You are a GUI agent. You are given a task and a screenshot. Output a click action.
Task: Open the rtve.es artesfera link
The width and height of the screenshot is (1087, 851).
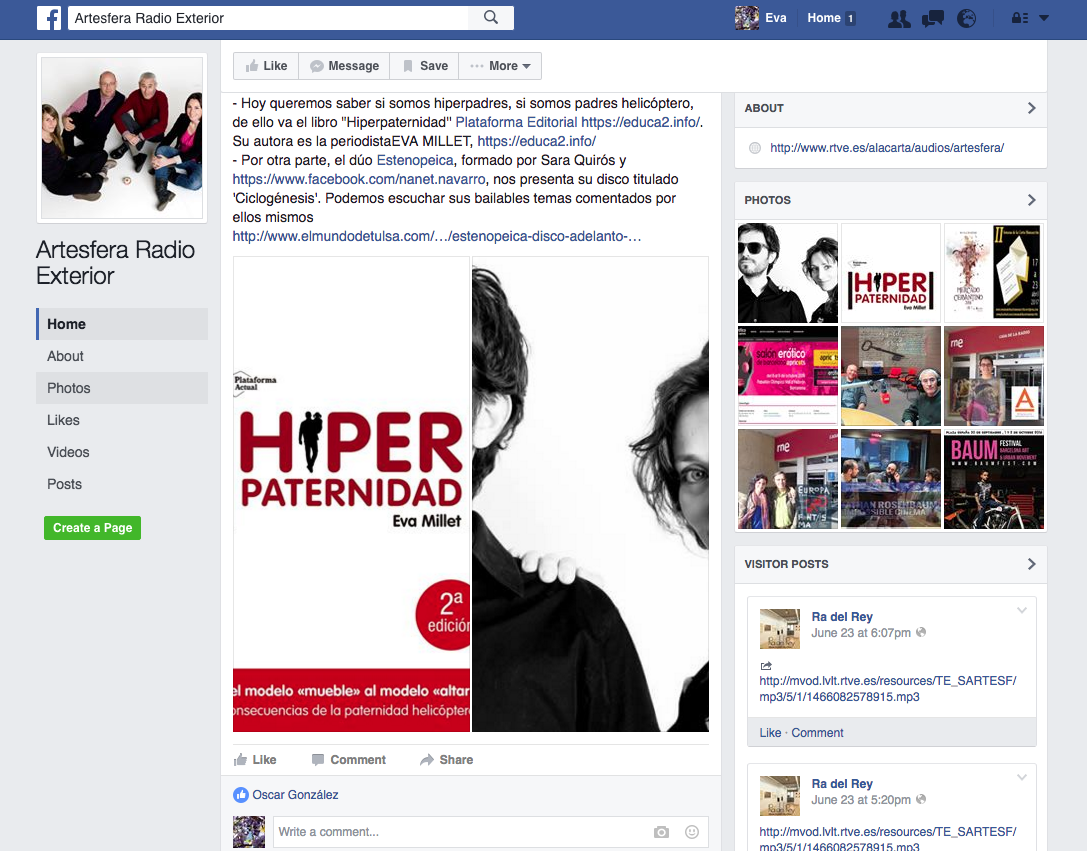coord(886,148)
